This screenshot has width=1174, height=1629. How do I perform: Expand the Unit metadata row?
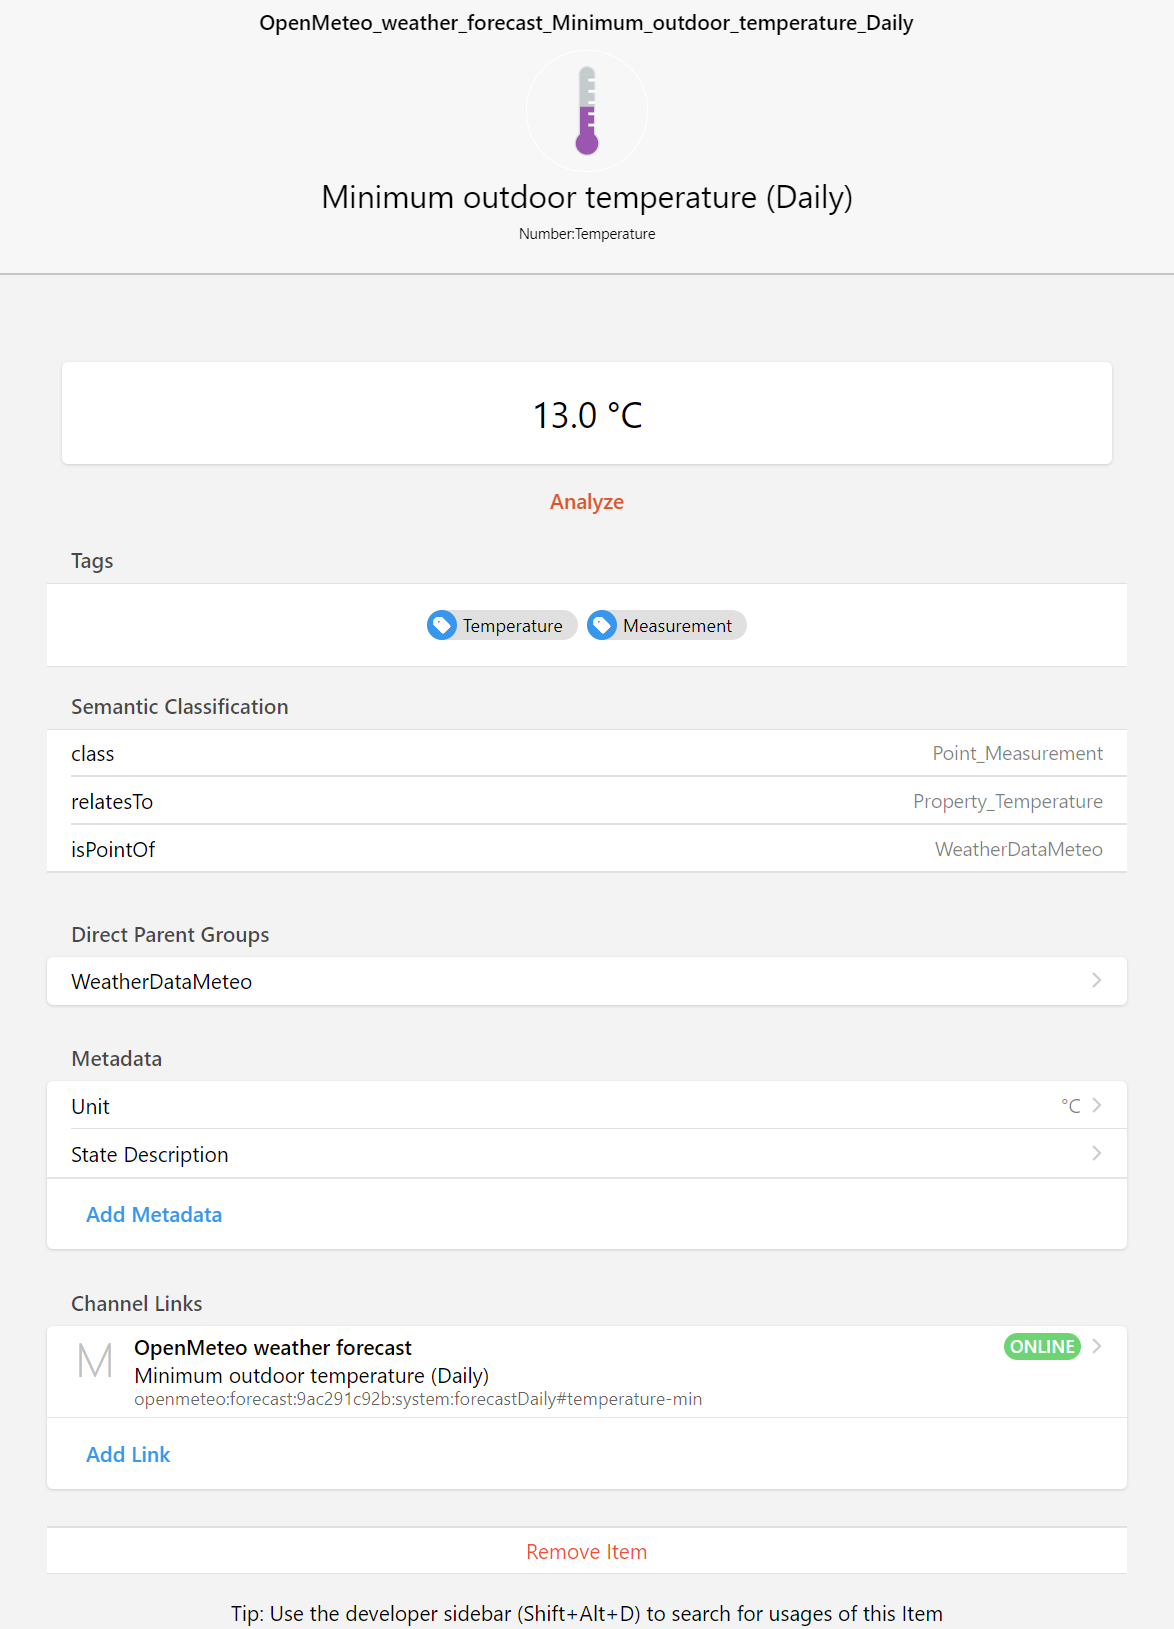1096,1105
